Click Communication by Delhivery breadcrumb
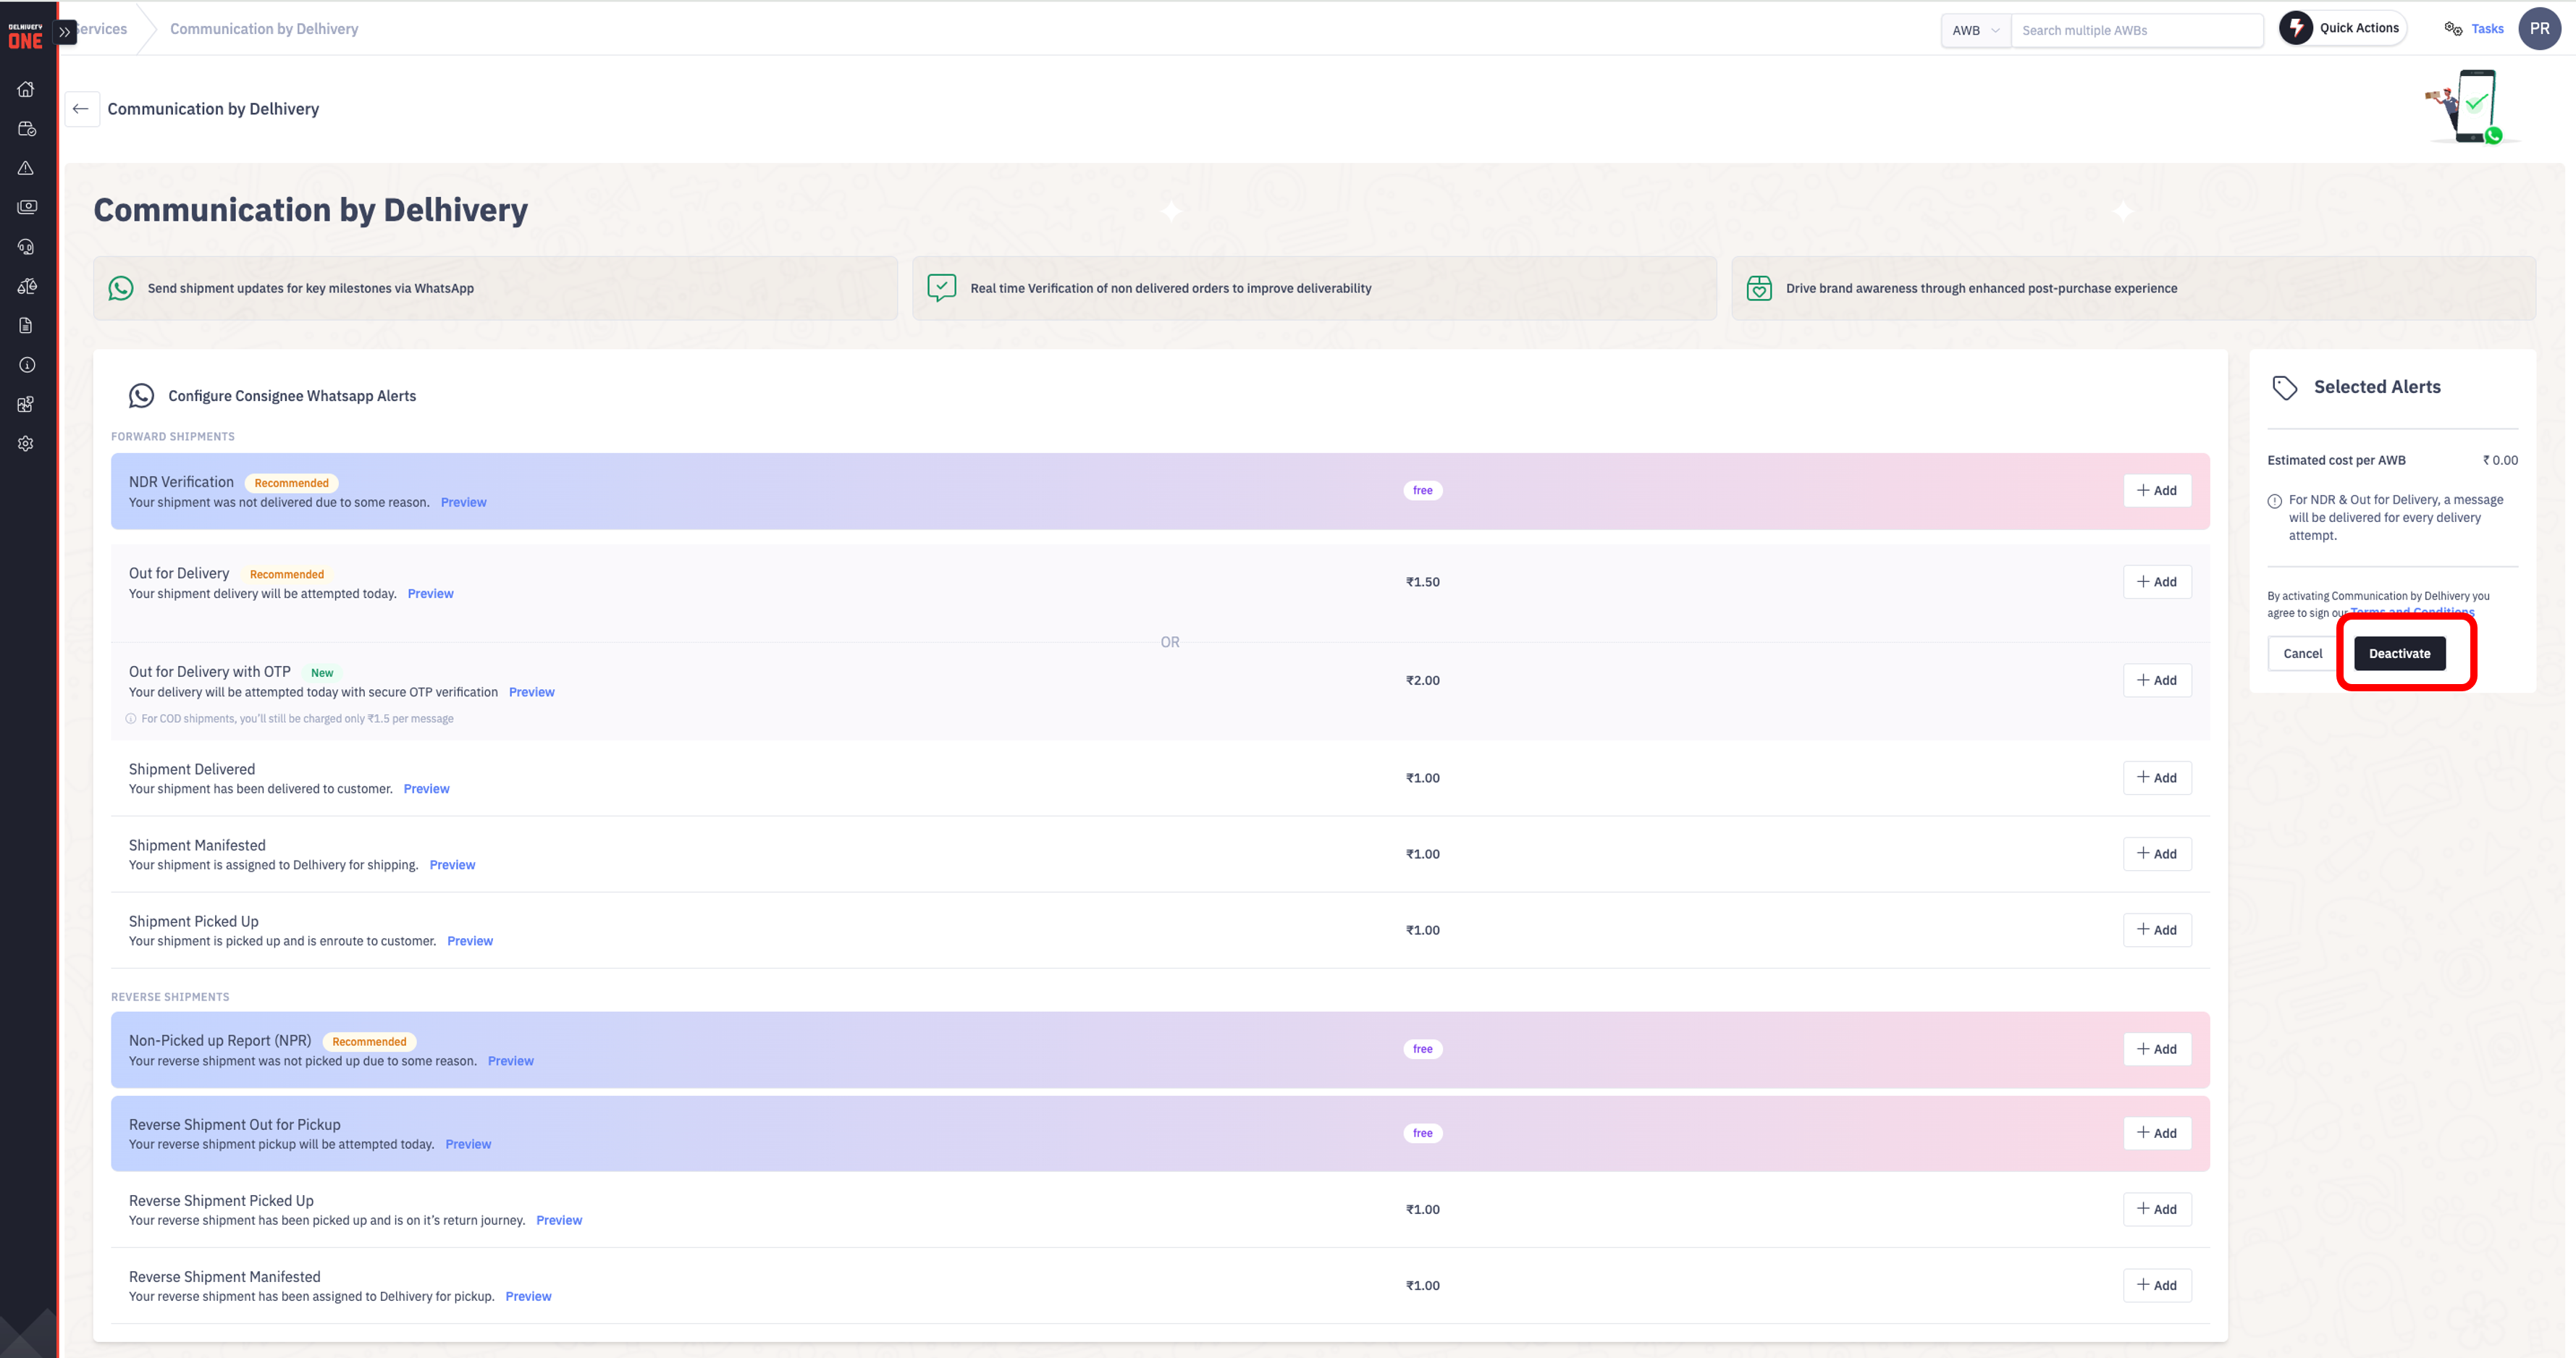Viewport: 2576px width, 1358px height. (x=264, y=29)
